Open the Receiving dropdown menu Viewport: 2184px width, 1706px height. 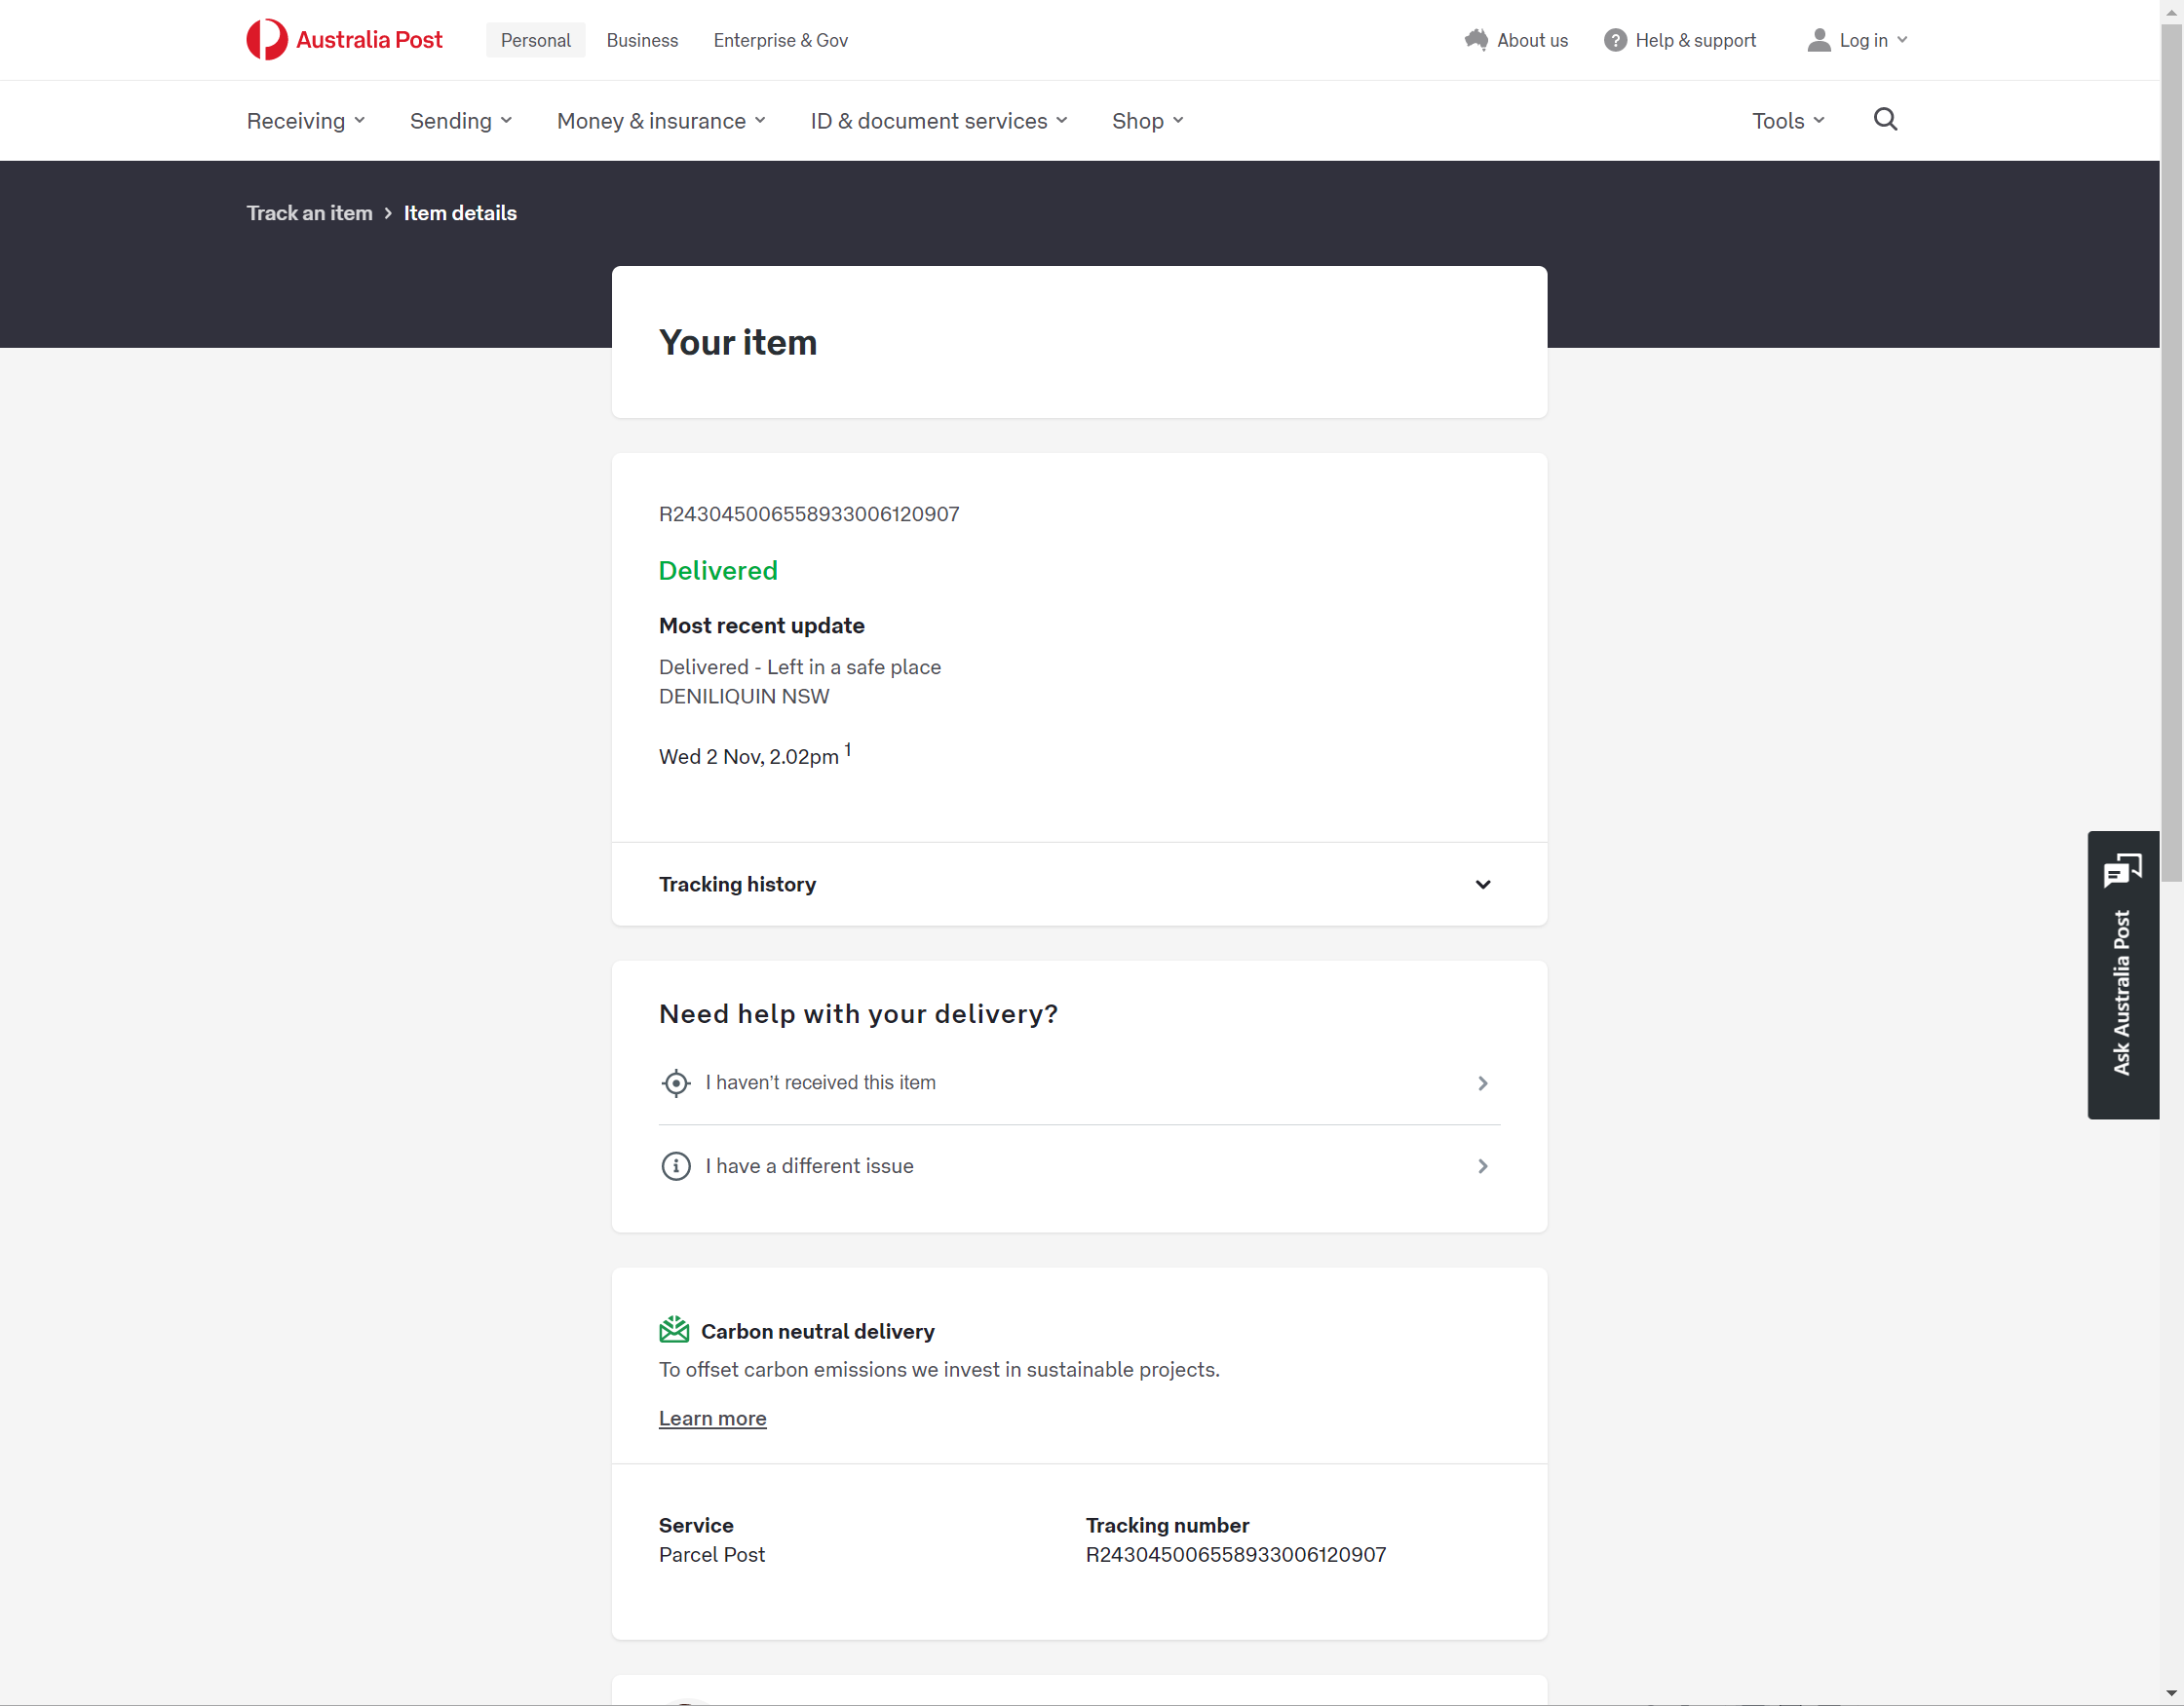click(x=305, y=121)
